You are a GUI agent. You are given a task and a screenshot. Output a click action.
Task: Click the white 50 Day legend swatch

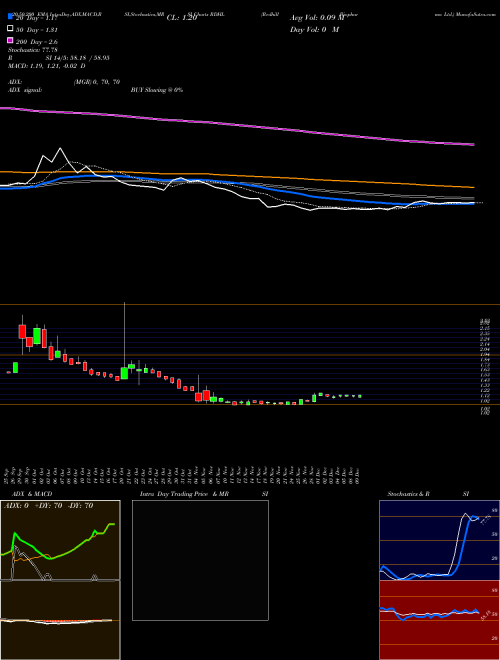pos(10,29)
